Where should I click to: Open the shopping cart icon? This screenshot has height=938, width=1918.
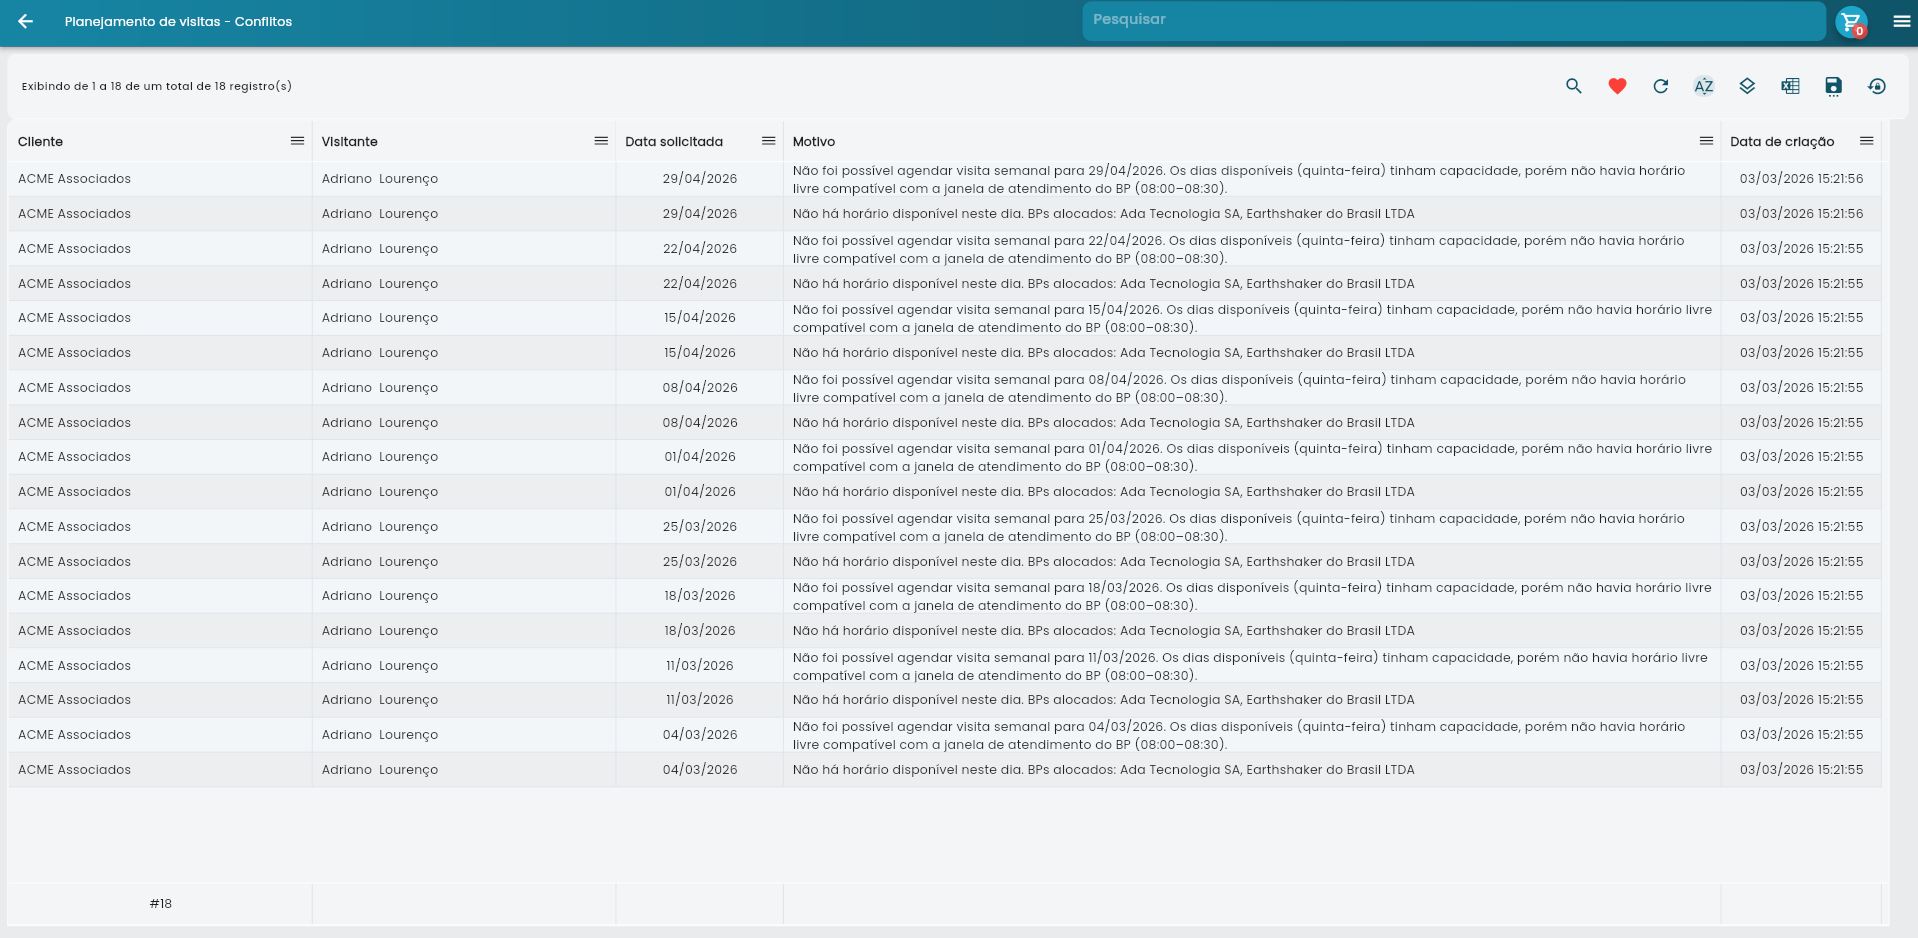pyautogui.click(x=1851, y=21)
